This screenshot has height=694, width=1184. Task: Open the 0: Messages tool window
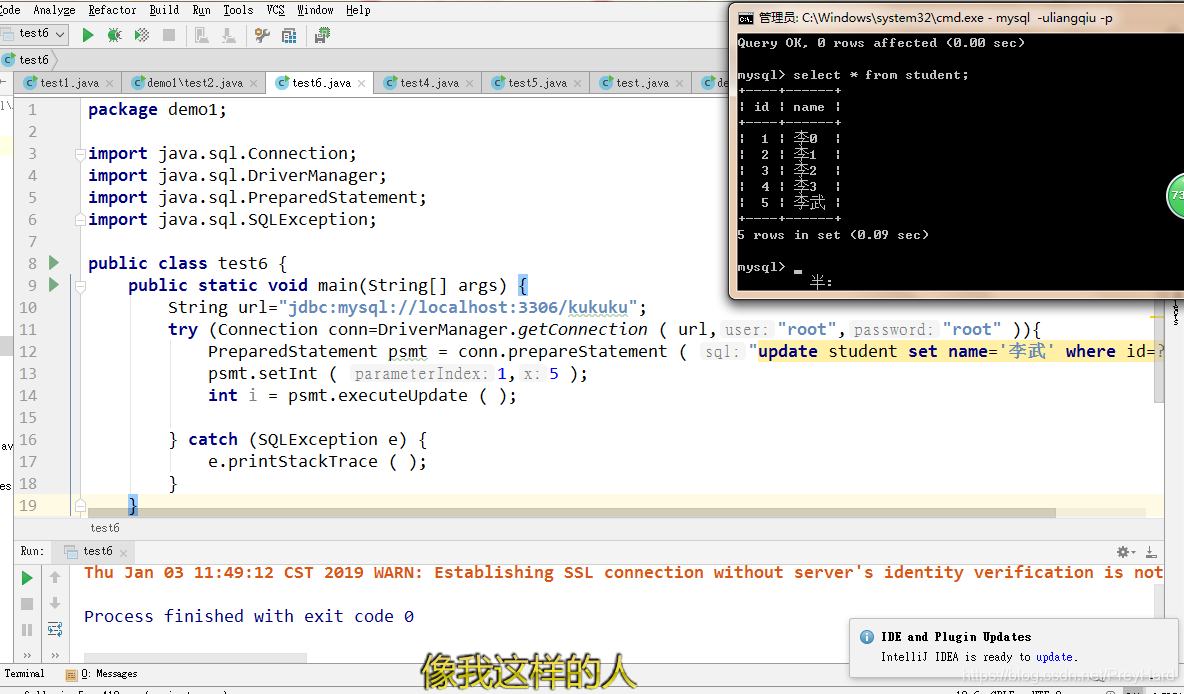coord(102,674)
